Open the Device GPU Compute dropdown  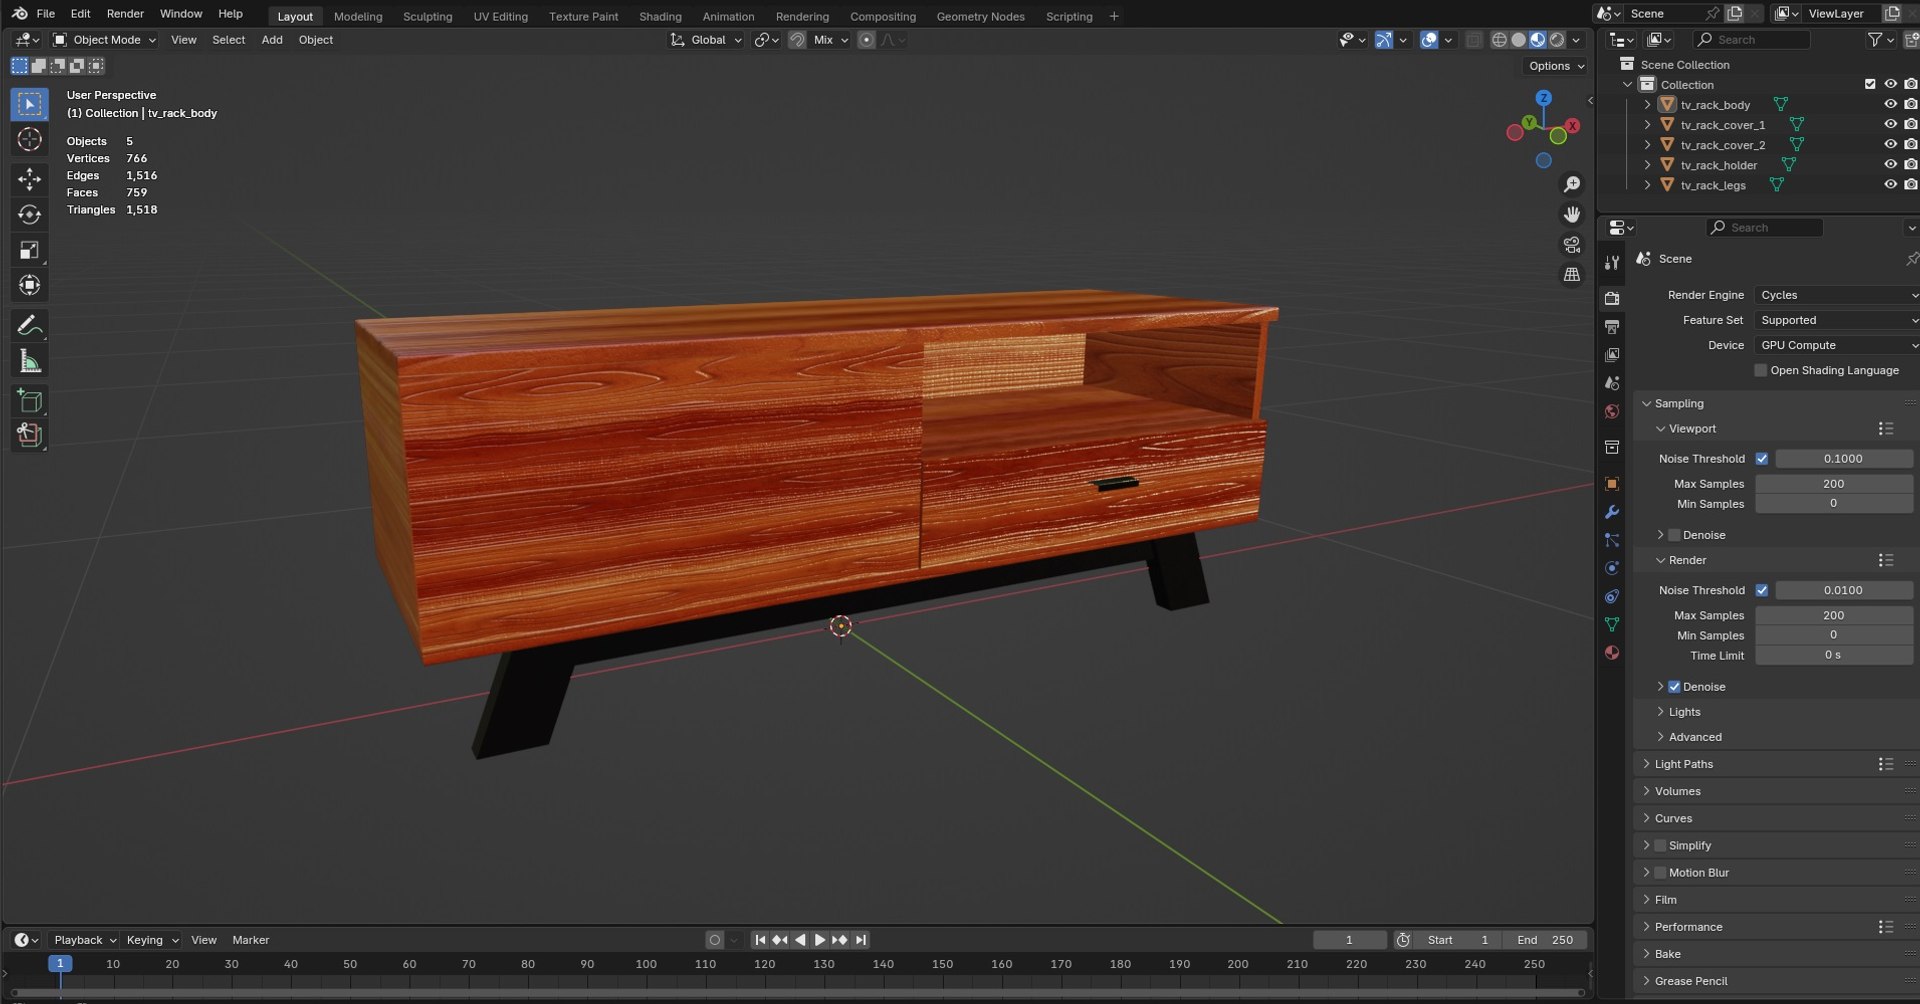(1837, 345)
